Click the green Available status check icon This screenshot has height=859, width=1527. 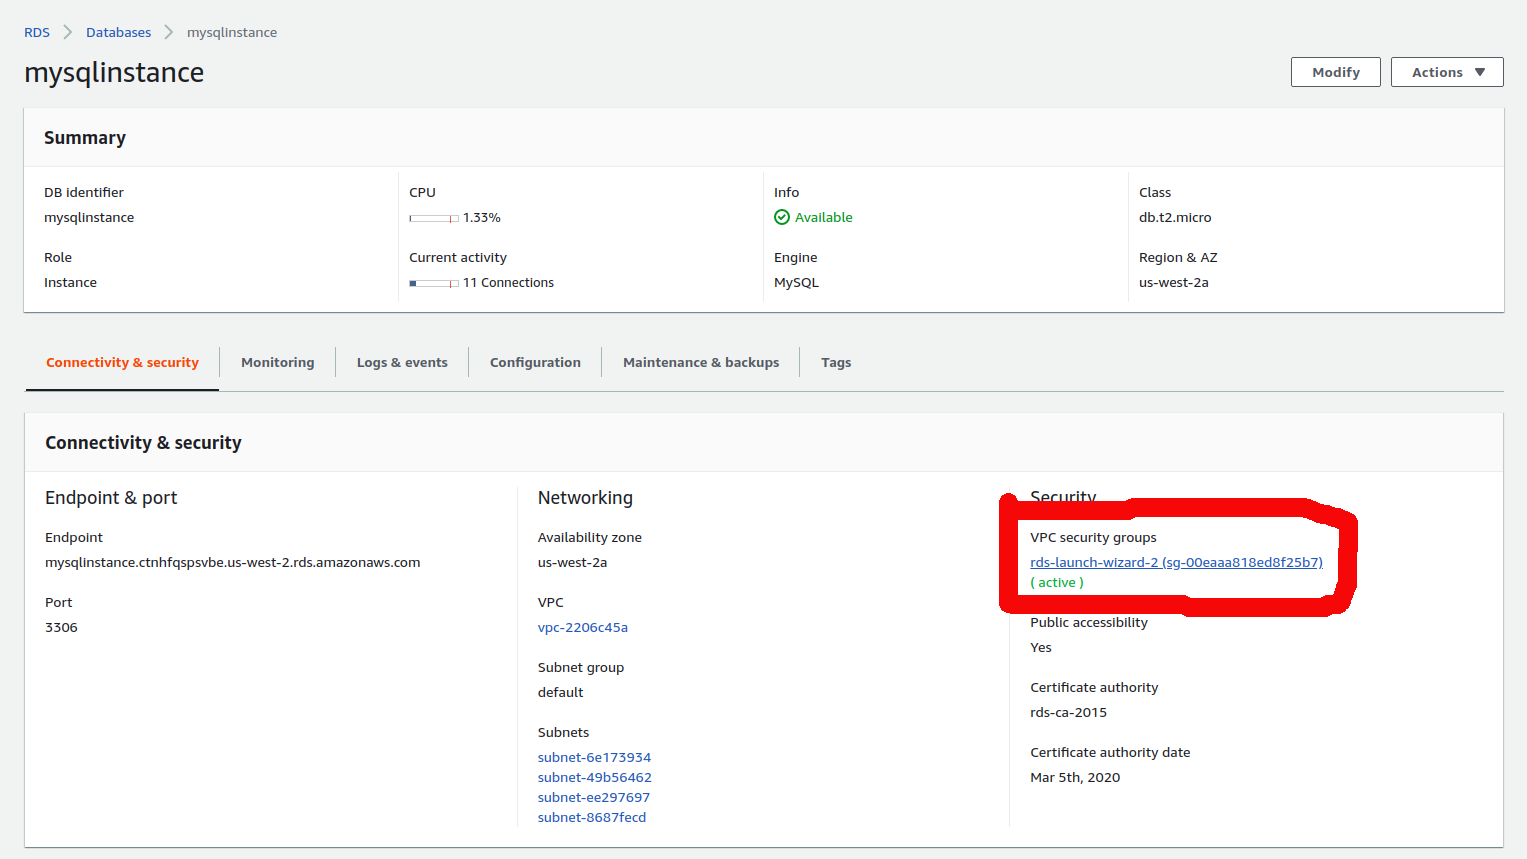(x=782, y=217)
